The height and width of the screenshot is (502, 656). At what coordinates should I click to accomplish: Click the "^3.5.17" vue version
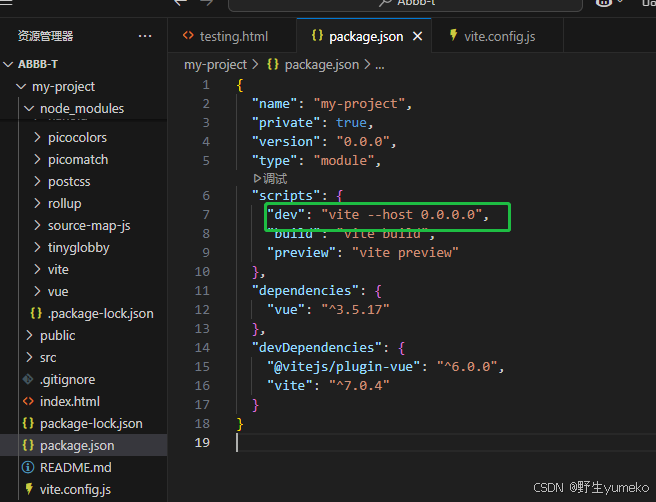coord(355,310)
